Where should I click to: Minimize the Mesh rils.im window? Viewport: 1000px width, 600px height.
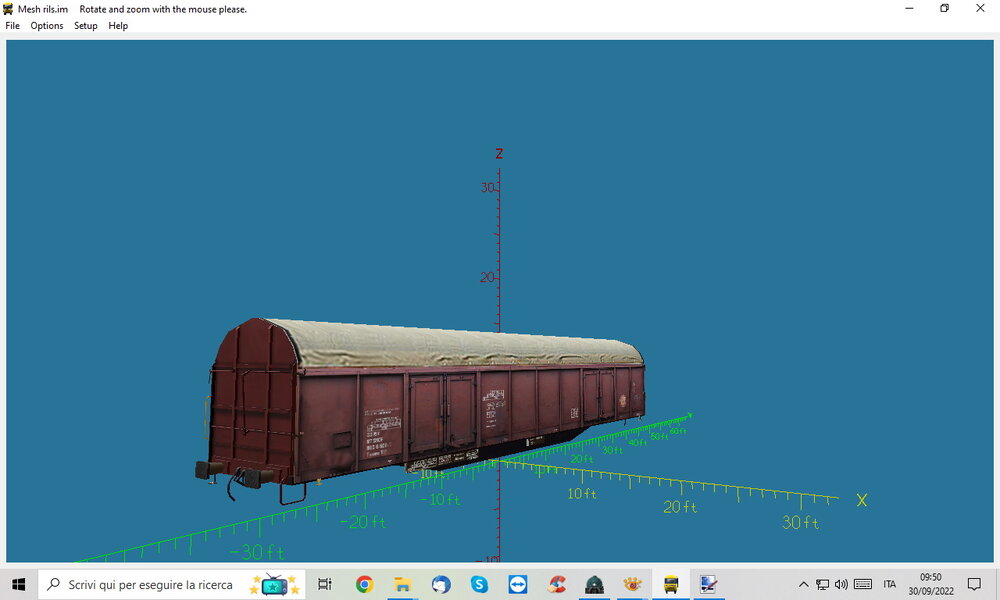point(909,8)
